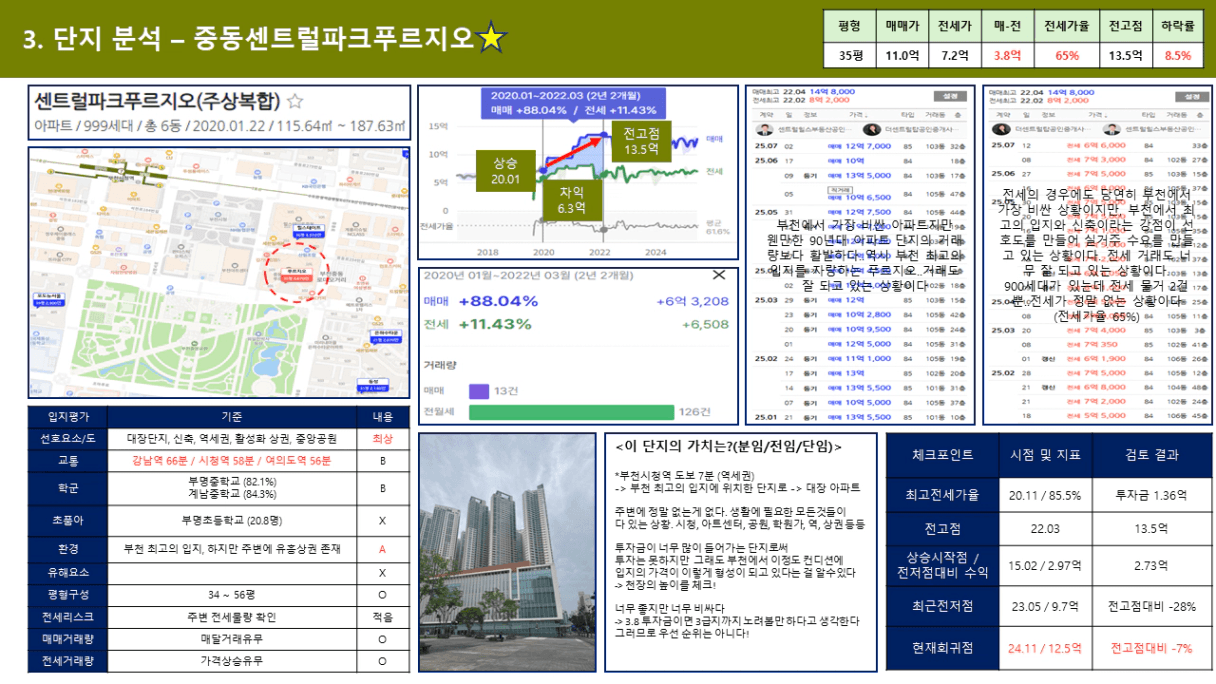
Task: Click the +11.43% 전세 change value
Action: pos(494,324)
